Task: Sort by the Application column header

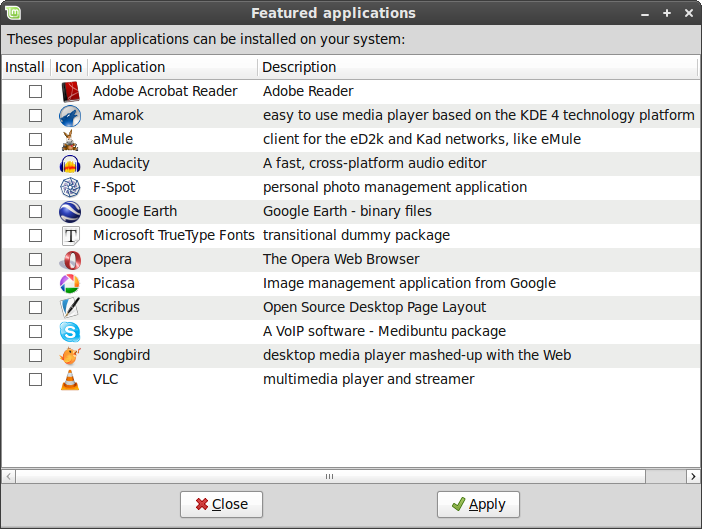Action: coord(172,67)
